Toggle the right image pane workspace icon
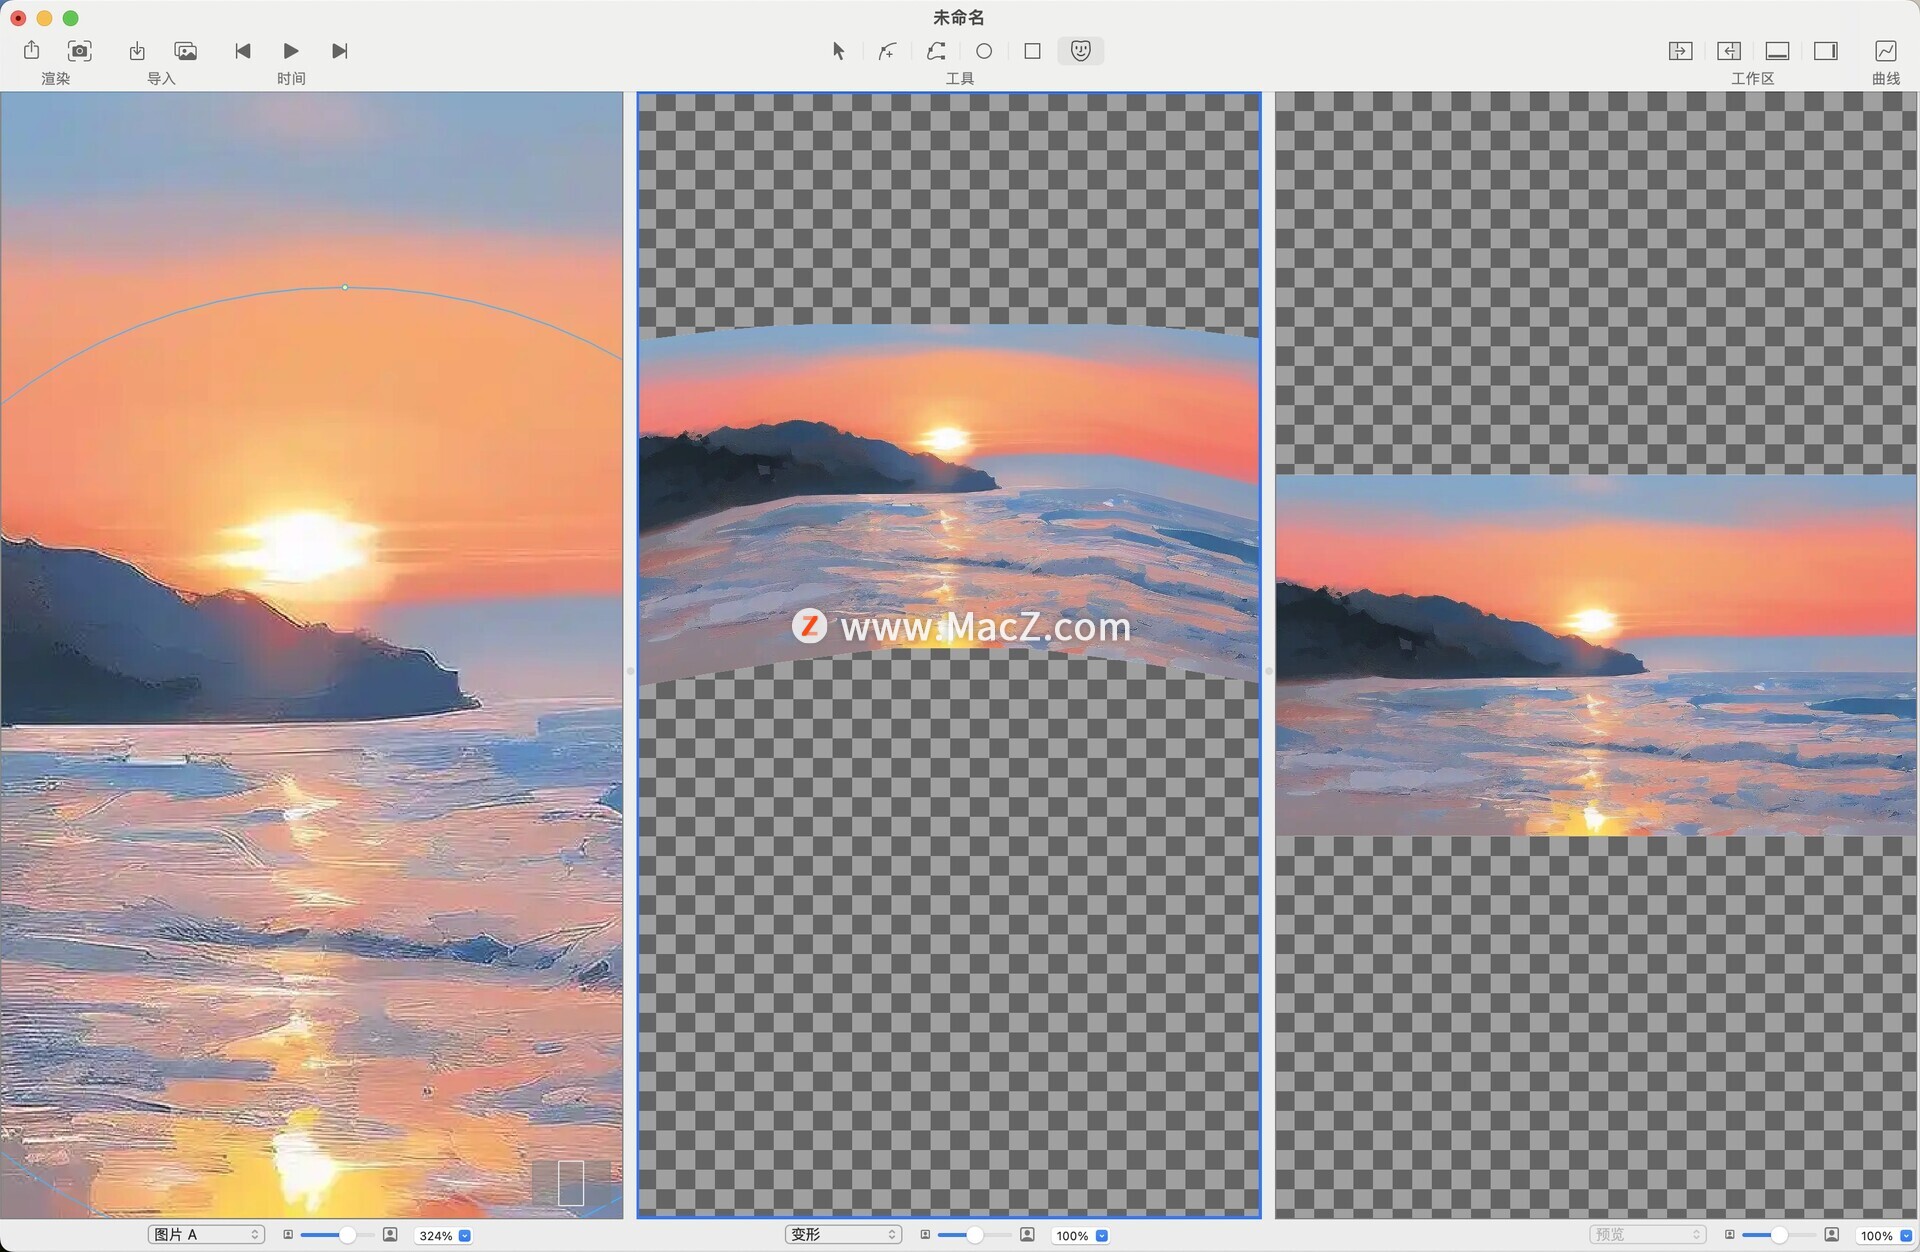 point(1729,50)
